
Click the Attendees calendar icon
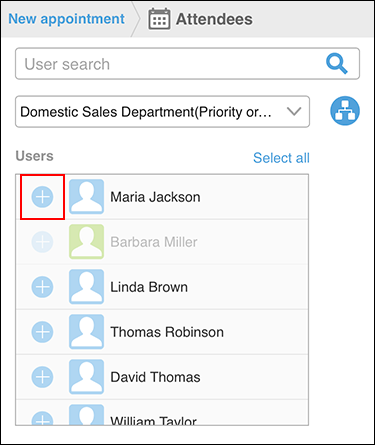[x=159, y=19]
